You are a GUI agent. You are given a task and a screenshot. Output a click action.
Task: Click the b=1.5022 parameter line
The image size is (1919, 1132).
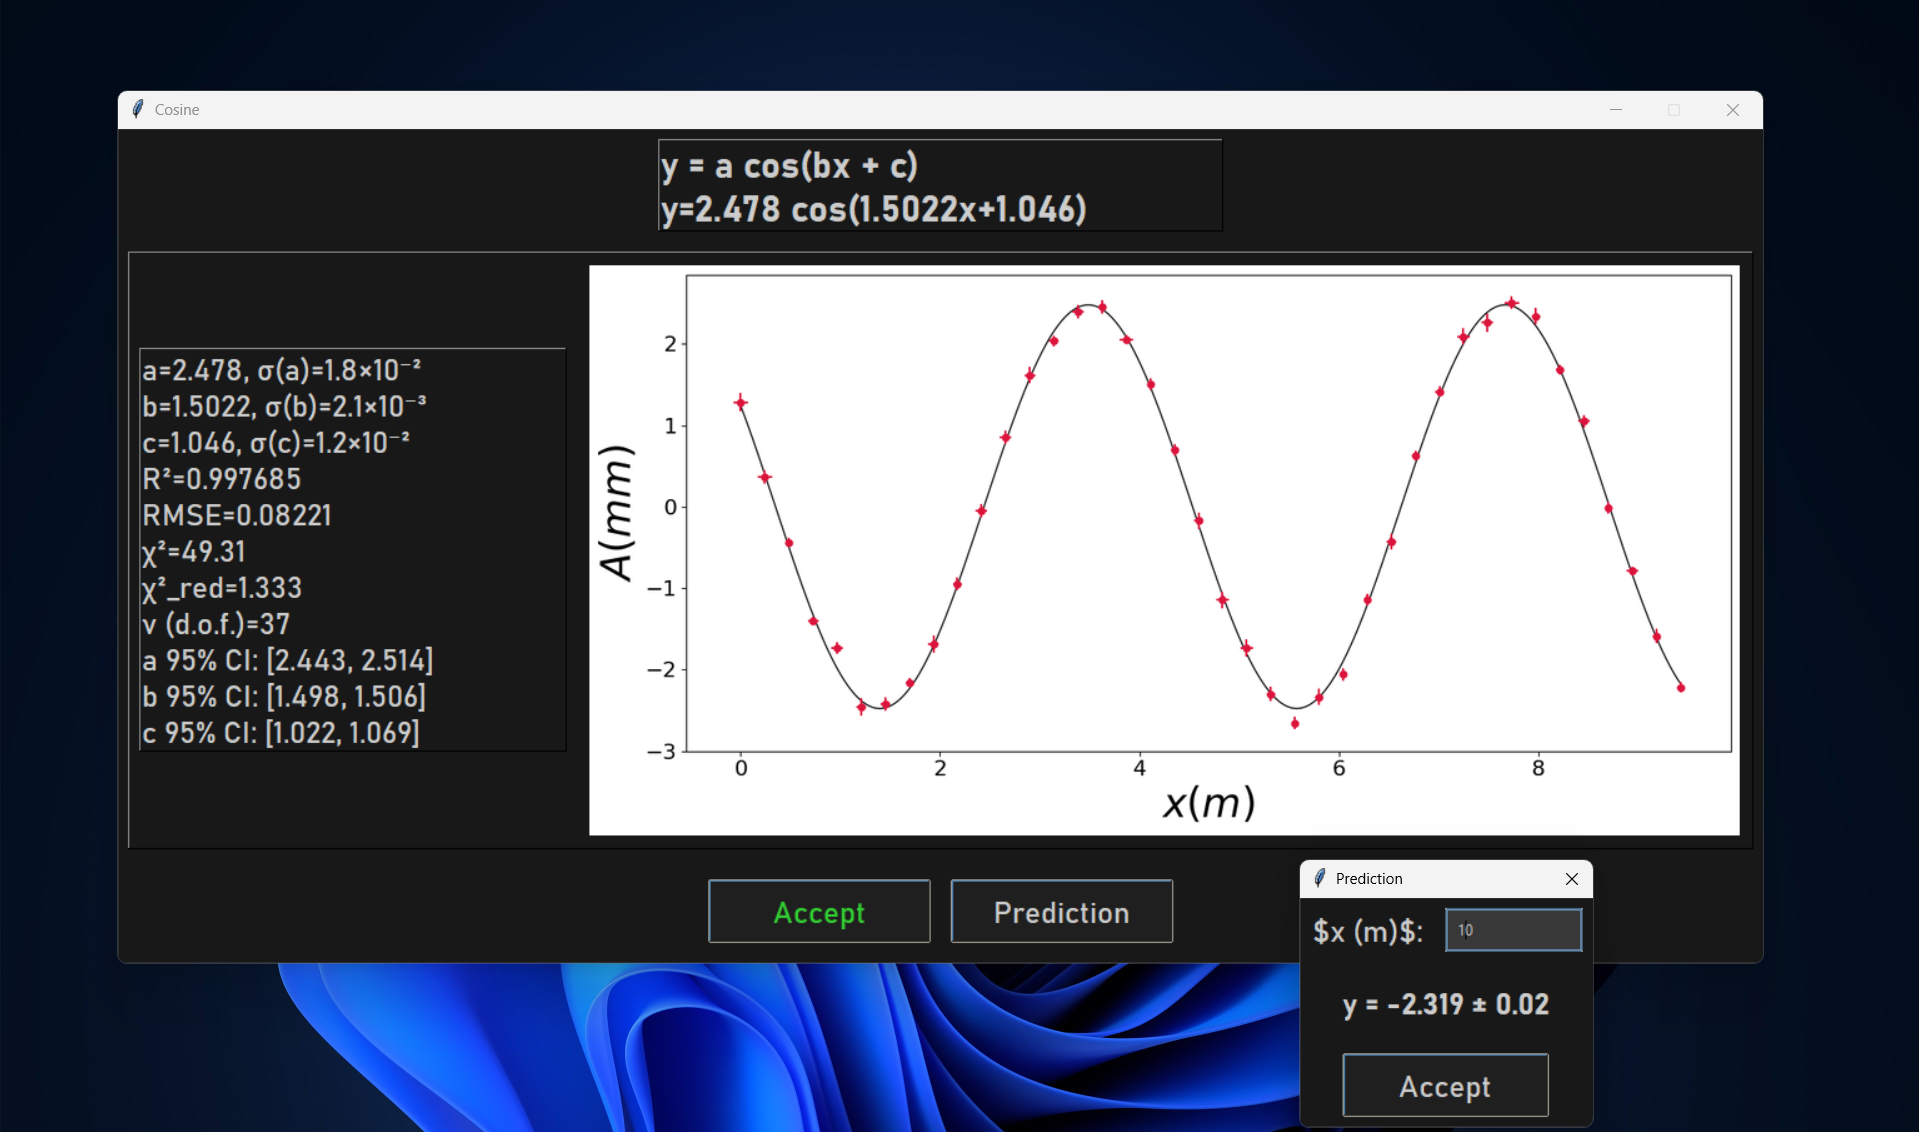[284, 406]
